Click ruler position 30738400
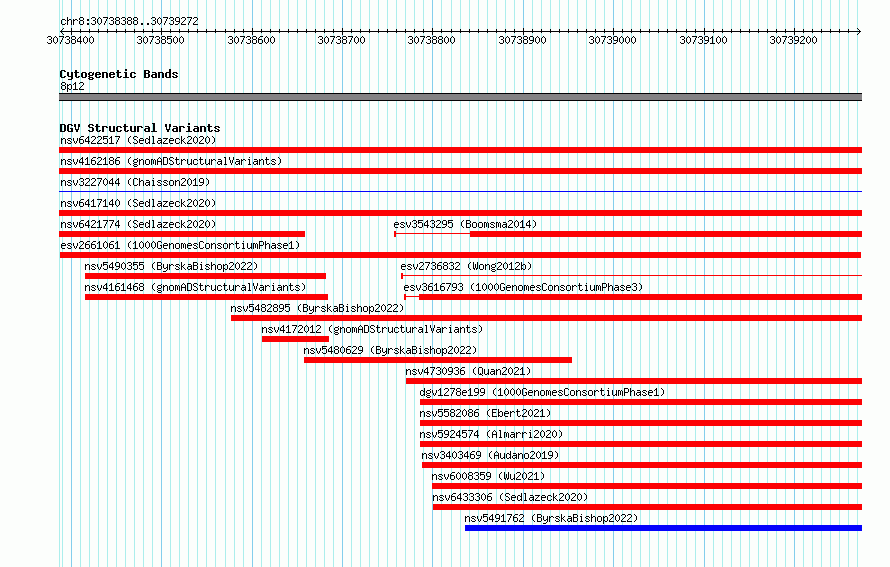Viewport: 890px width, 567px height. coord(70,40)
